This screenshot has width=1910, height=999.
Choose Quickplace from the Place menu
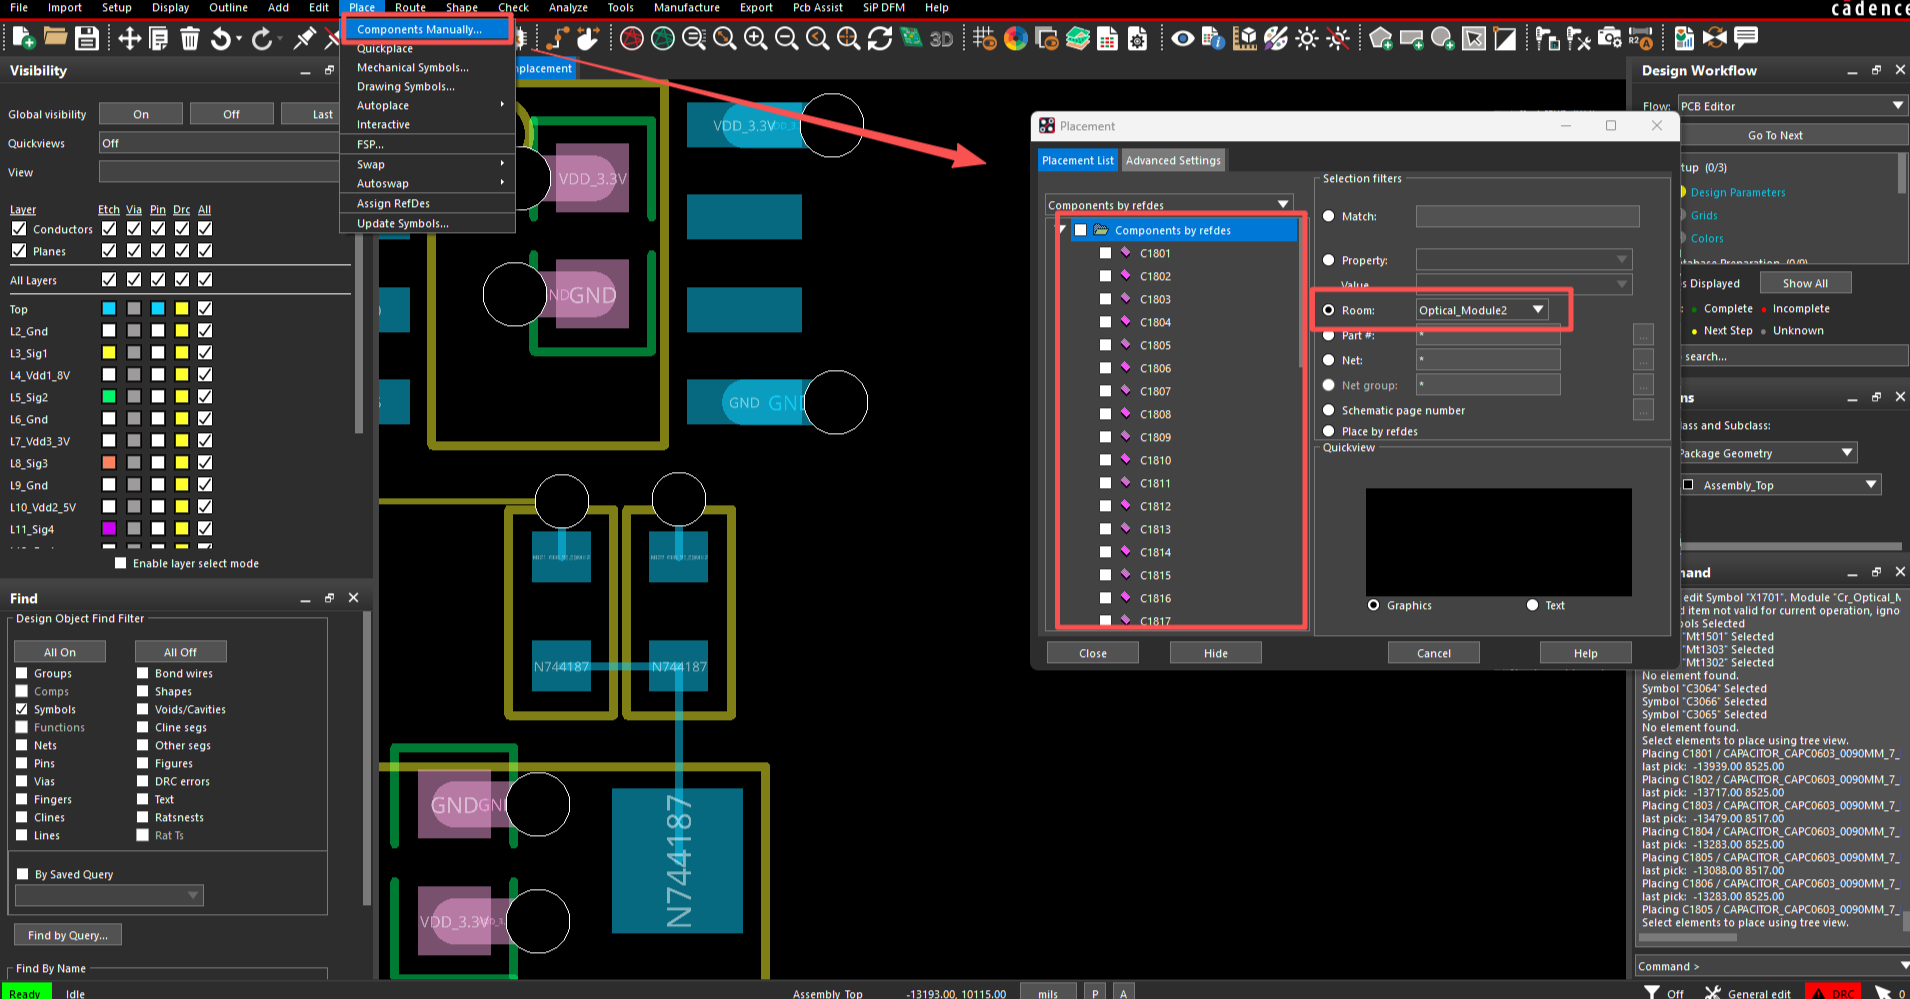coord(385,49)
